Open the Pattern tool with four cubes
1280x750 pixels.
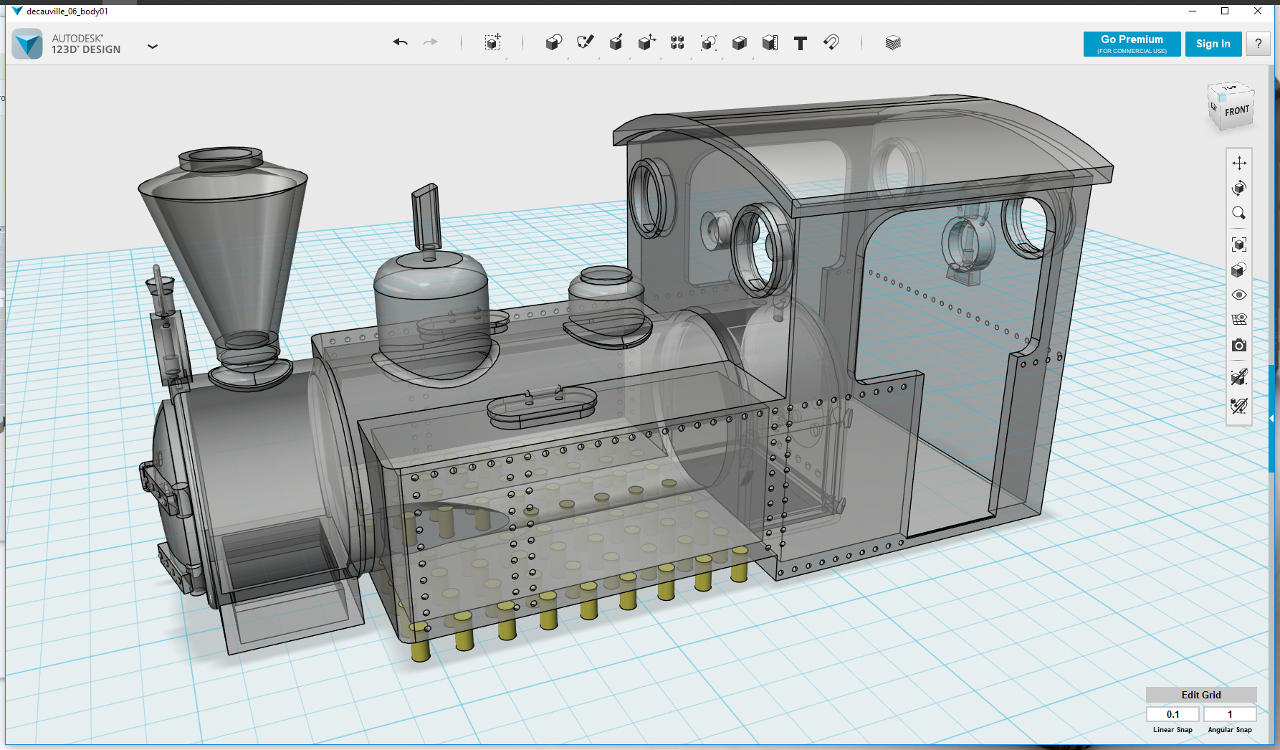(677, 42)
